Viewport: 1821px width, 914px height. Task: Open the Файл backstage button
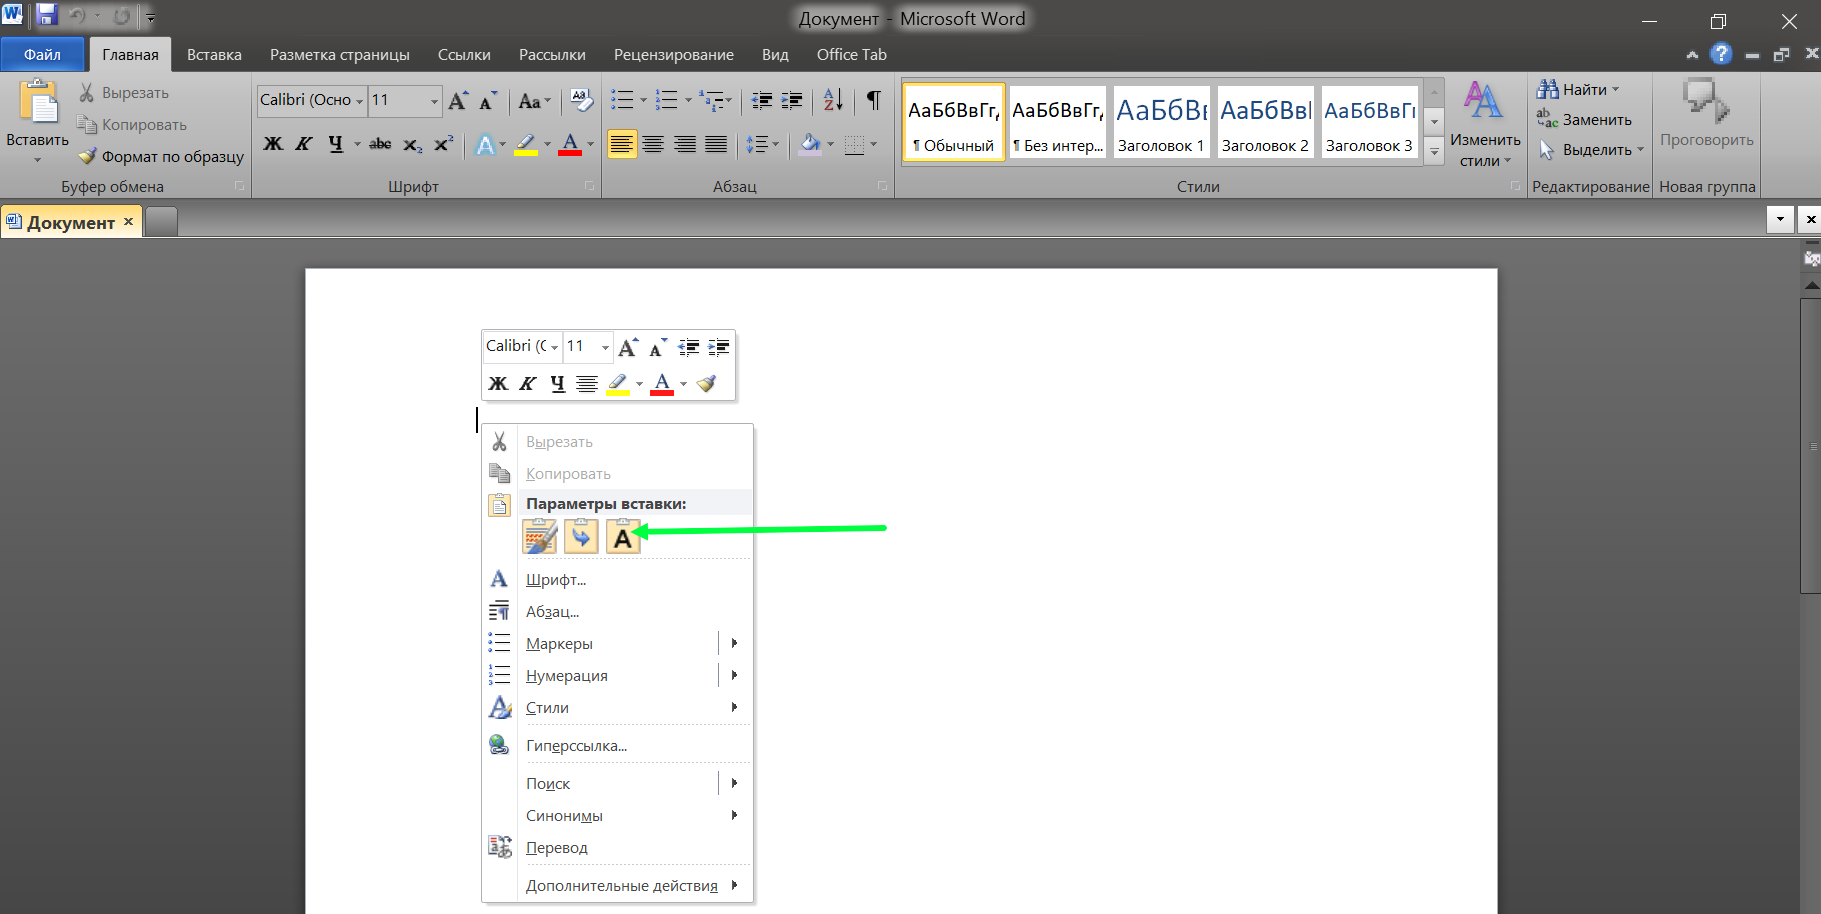(x=43, y=54)
